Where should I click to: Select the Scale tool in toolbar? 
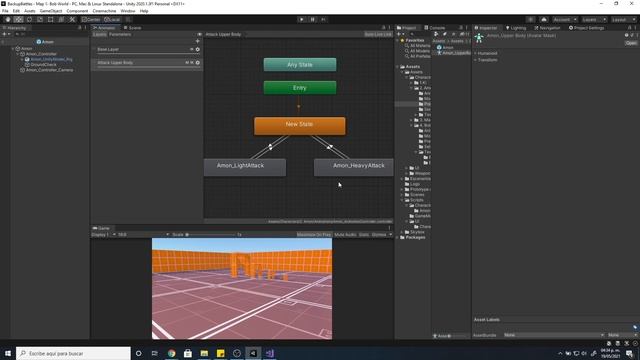coord(40,20)
